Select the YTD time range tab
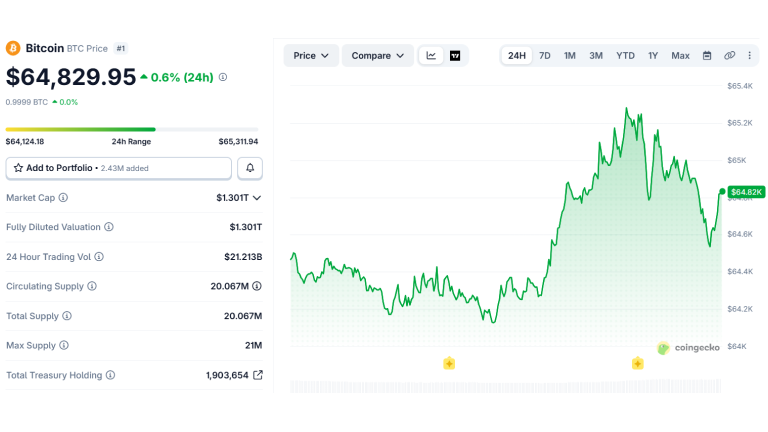 625,55
